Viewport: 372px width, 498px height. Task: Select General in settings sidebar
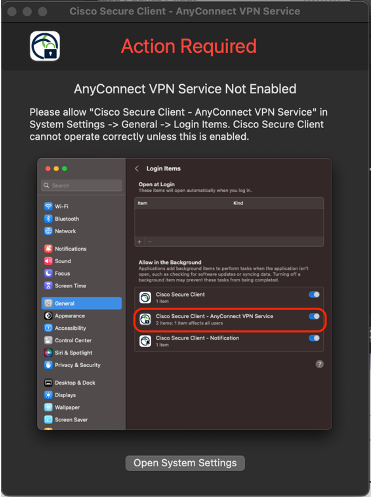82,303
